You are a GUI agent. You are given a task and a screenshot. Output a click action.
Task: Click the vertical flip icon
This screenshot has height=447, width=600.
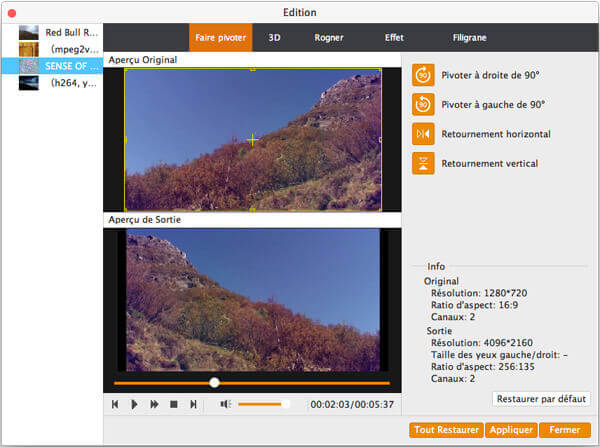423,163
